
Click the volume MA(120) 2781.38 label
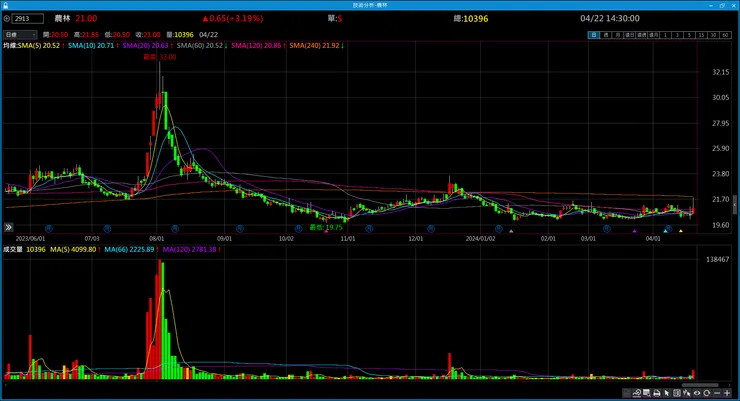pos(192,249)
